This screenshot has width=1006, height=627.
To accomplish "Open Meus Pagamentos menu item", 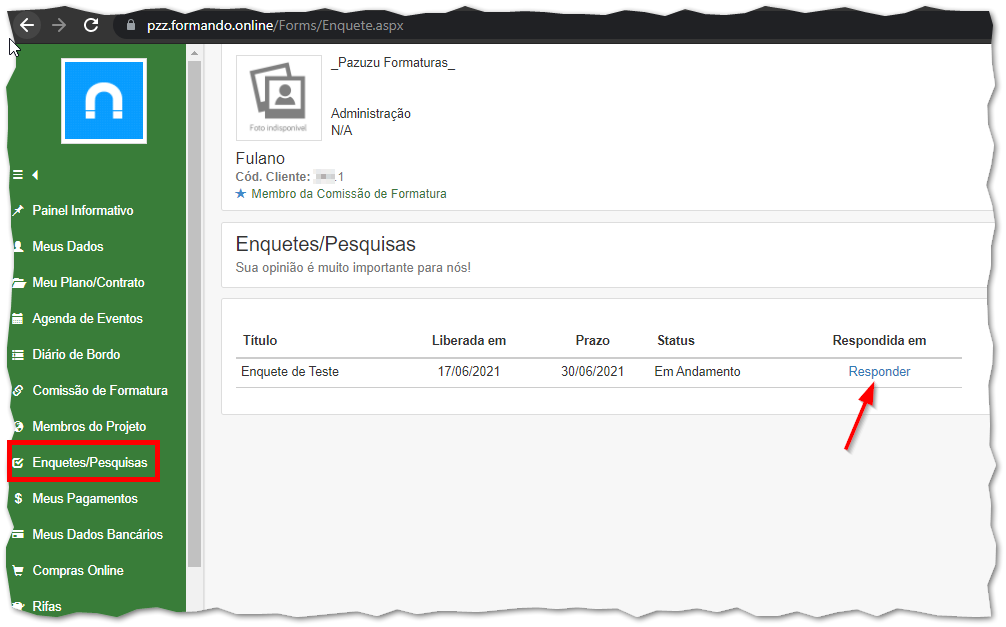I will pyautogui.click(x=85, y=498).
